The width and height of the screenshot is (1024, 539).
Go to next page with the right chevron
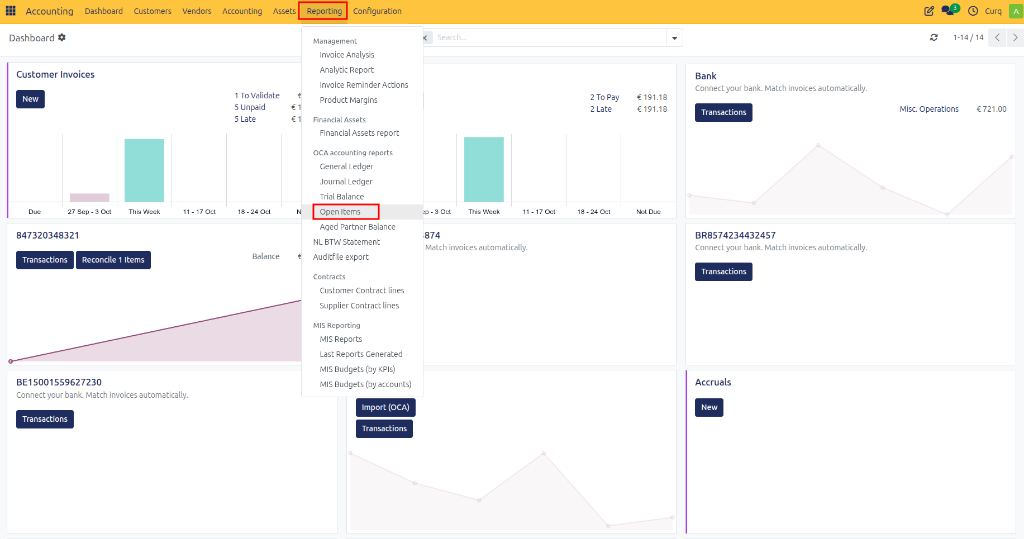click(1015, 38)
